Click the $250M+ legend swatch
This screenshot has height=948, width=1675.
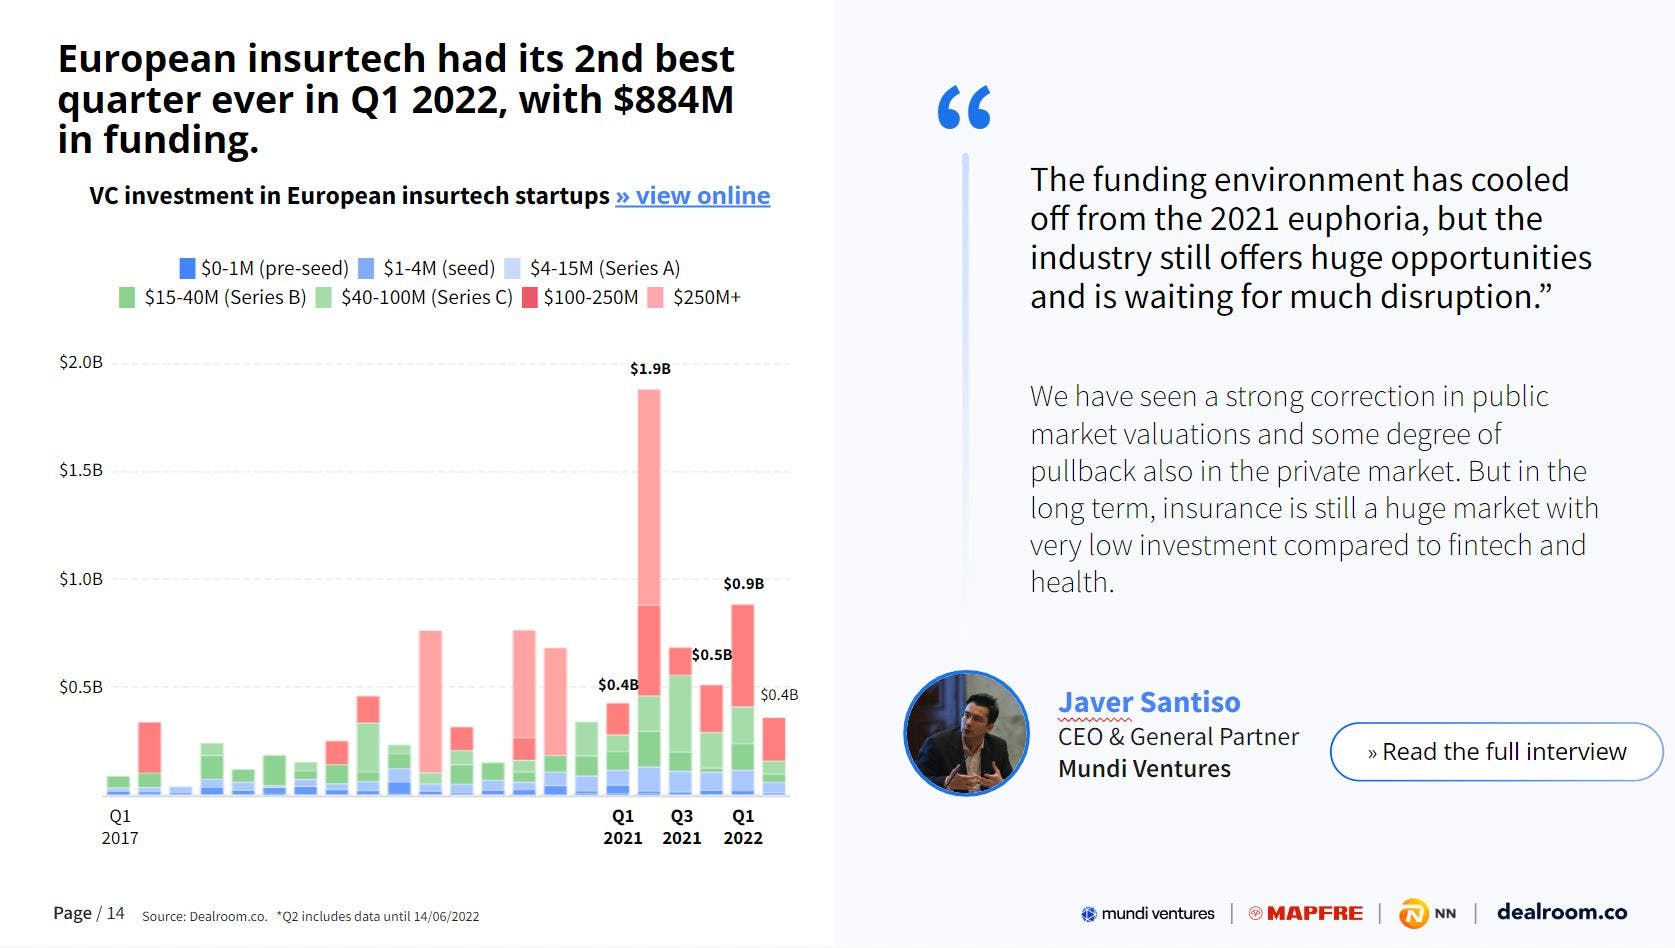656,297
